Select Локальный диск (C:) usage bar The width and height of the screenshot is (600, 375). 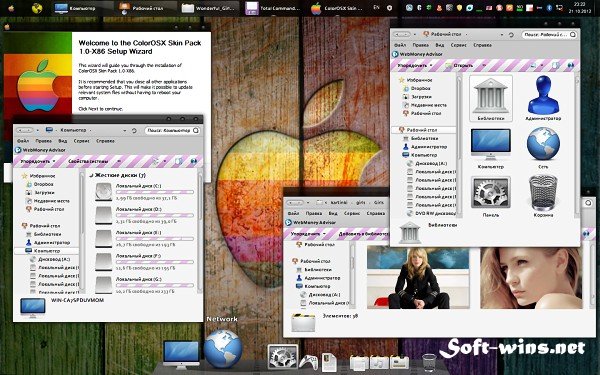coord(155,192)
